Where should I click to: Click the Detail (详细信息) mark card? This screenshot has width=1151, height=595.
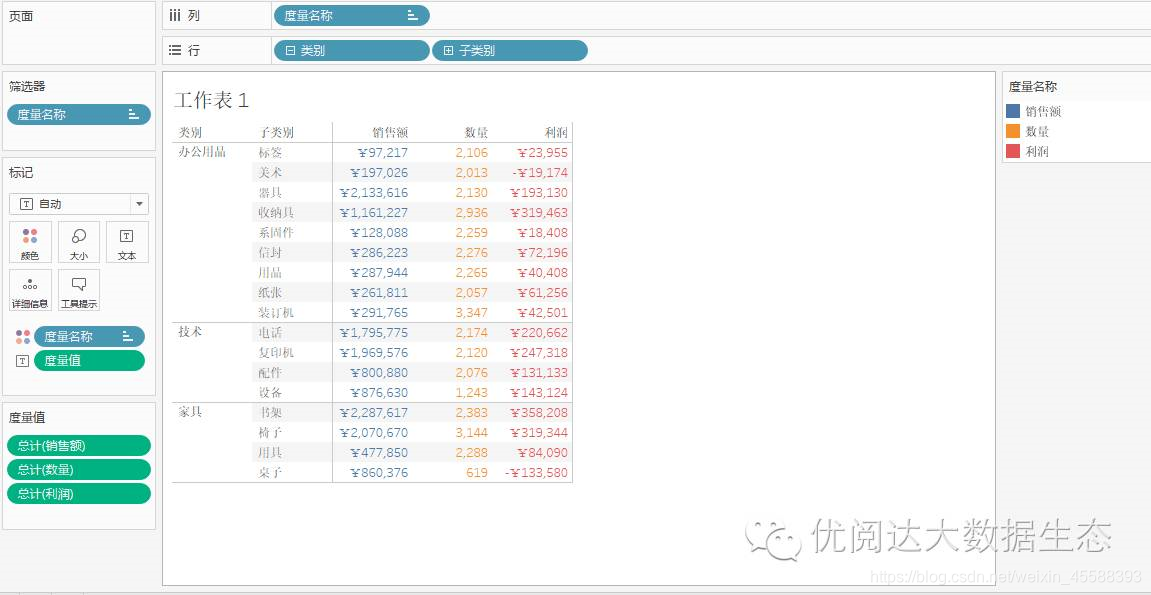30,291
